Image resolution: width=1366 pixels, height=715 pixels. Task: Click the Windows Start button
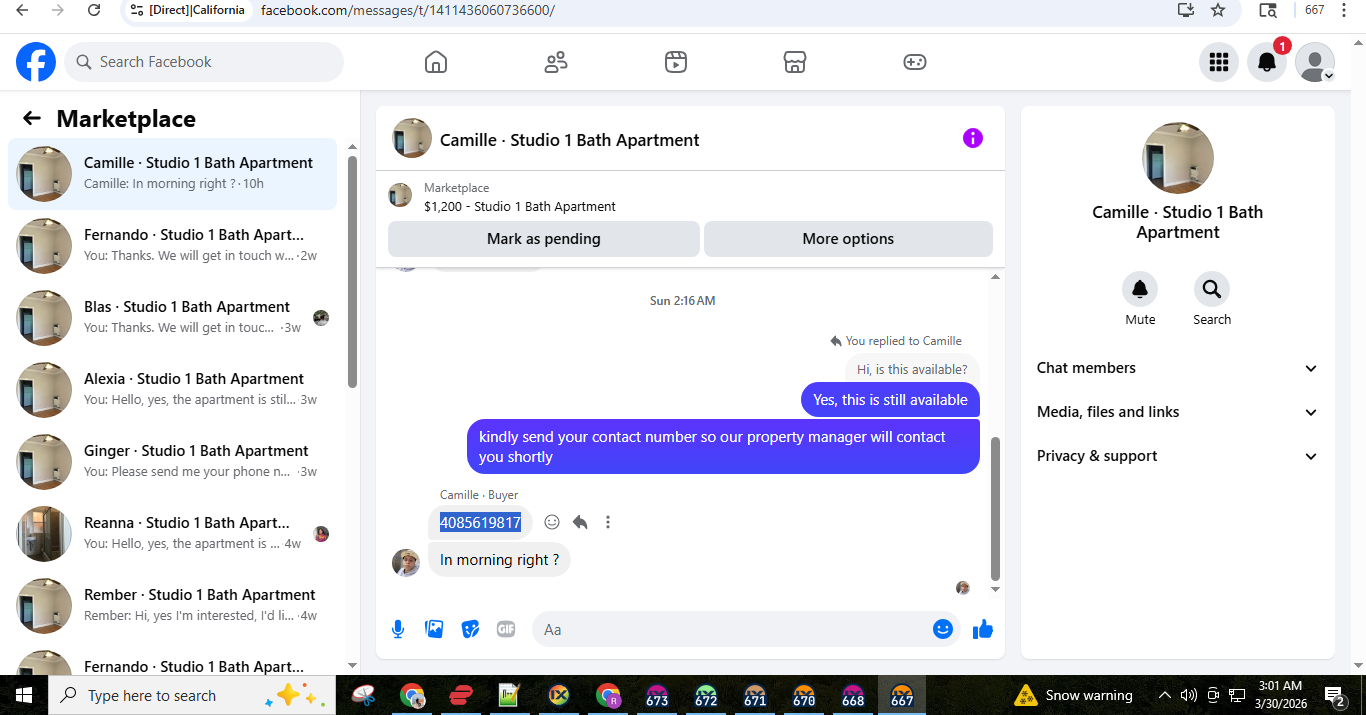coord(23,695)
